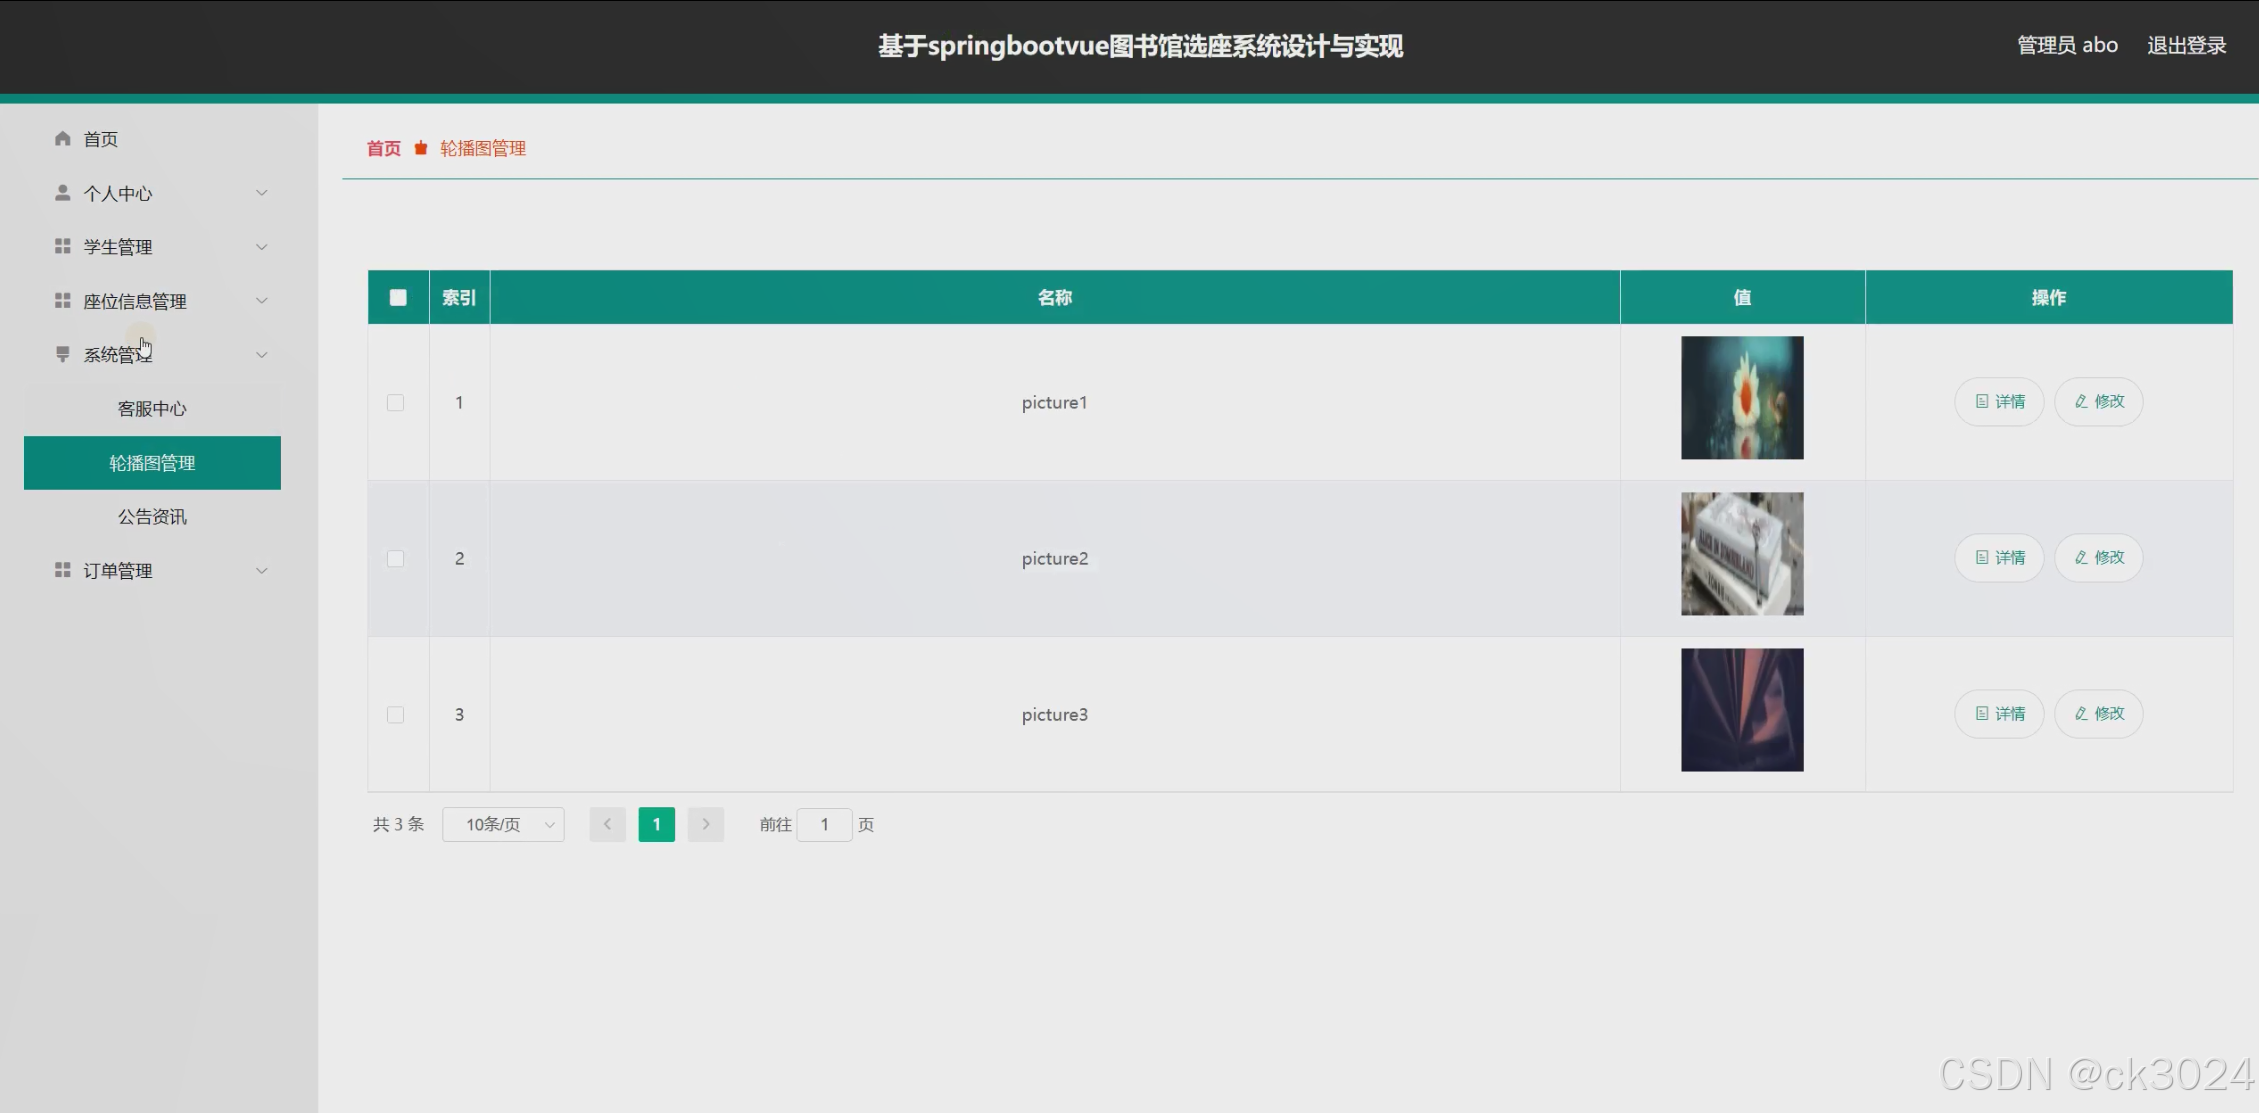Image resolution: width=2259 pixels, height=1113 pixels.
Task: Click the home icon beside 首页 in sidebar
Action: tap(62, 138)
